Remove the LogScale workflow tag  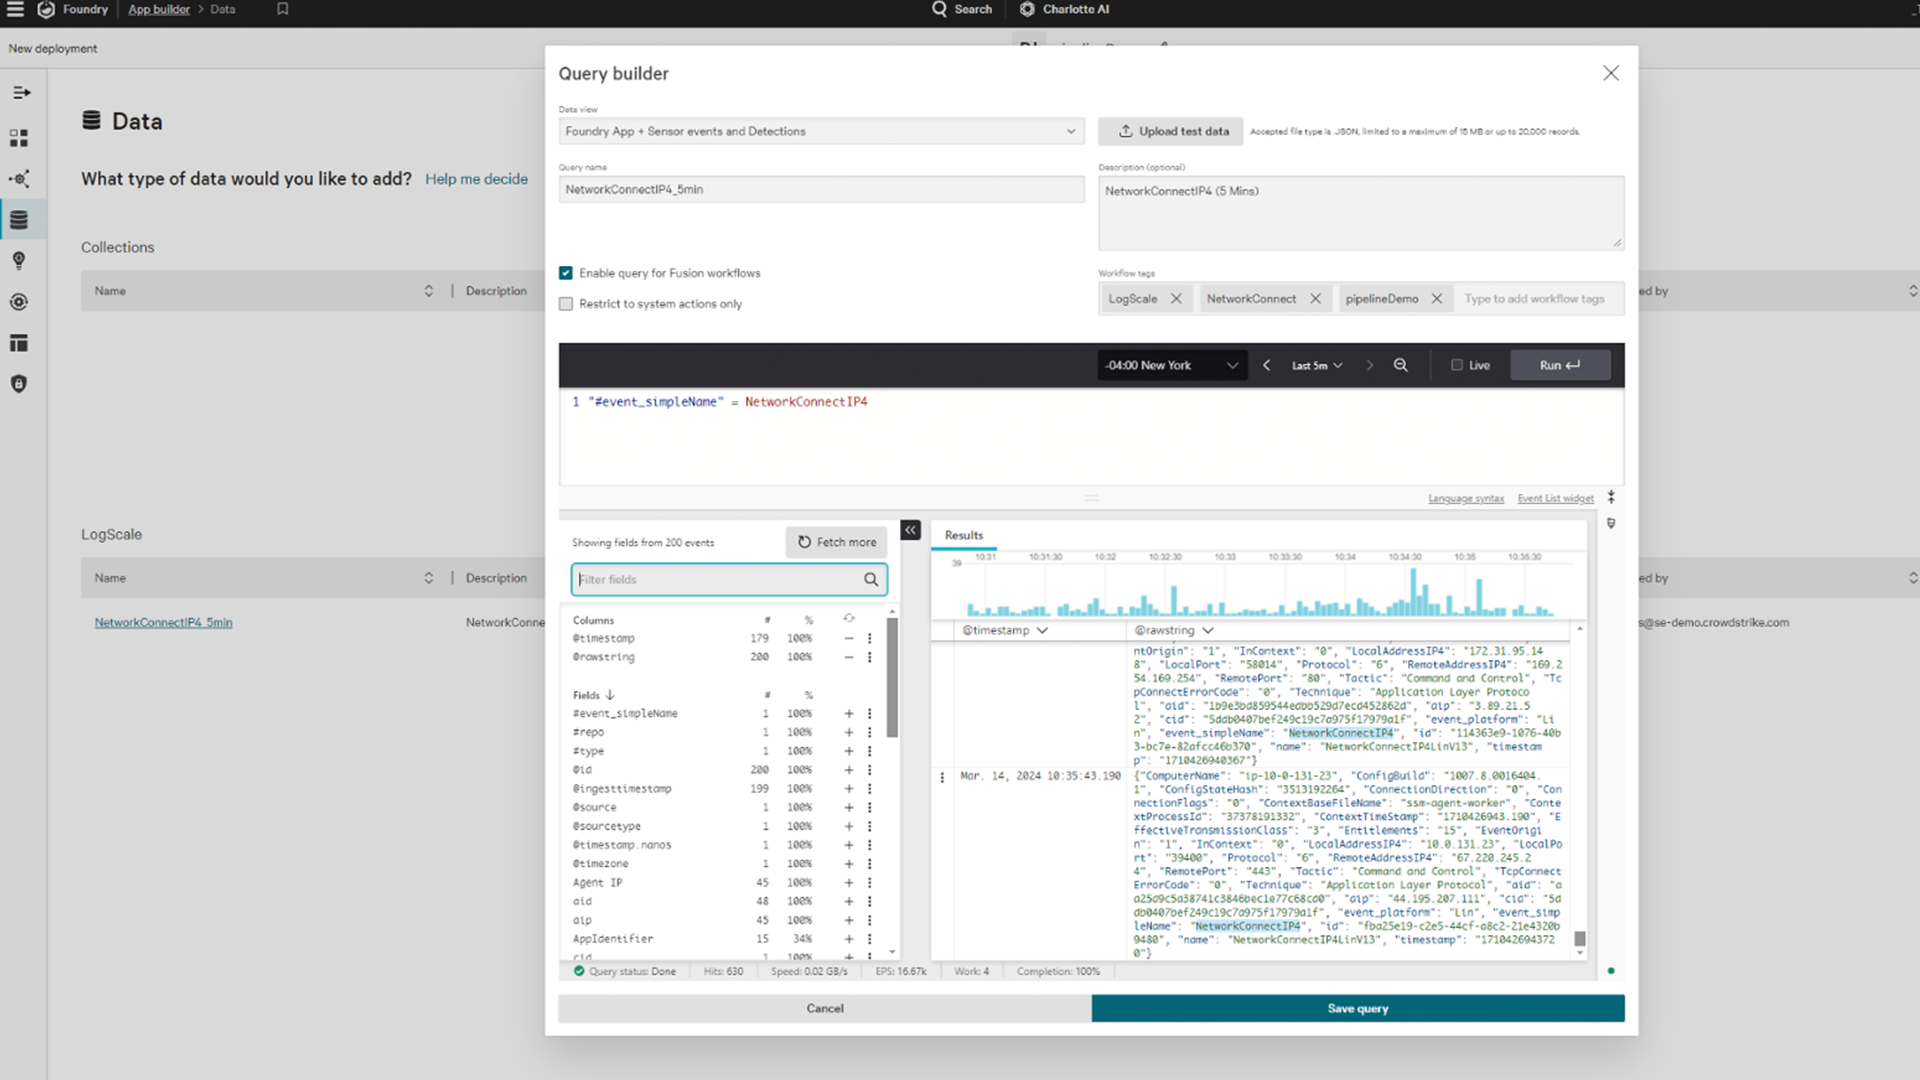pyautogui.click(x=1176, y=299)
